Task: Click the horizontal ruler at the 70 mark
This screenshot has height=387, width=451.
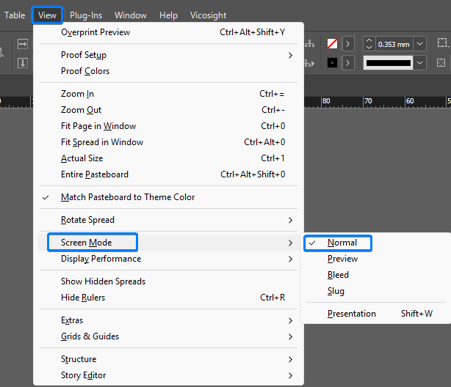Action: tap(368, 101)
